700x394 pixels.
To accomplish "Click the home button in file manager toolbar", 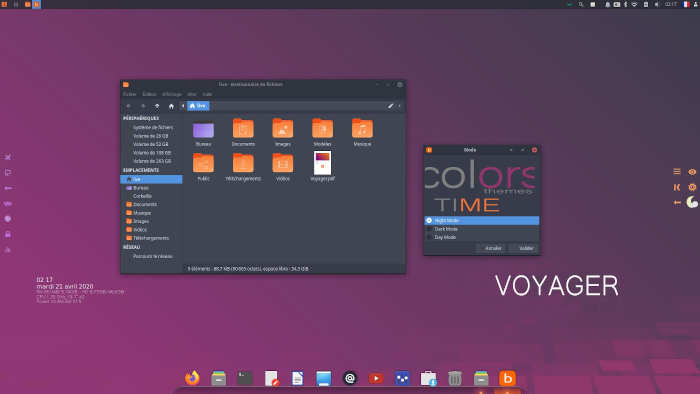I will point(171,106).
